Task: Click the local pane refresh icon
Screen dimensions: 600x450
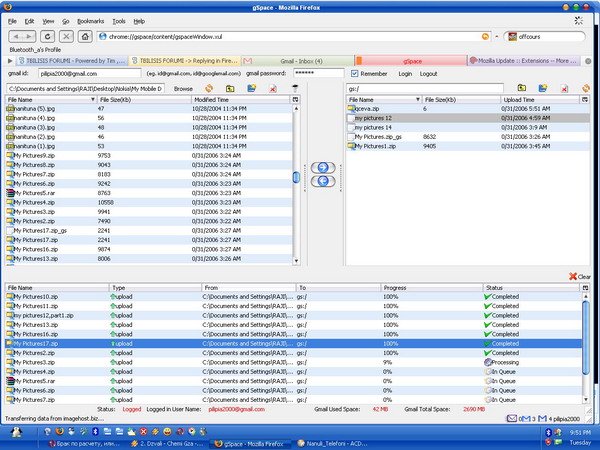Action: tap(209, 88)
